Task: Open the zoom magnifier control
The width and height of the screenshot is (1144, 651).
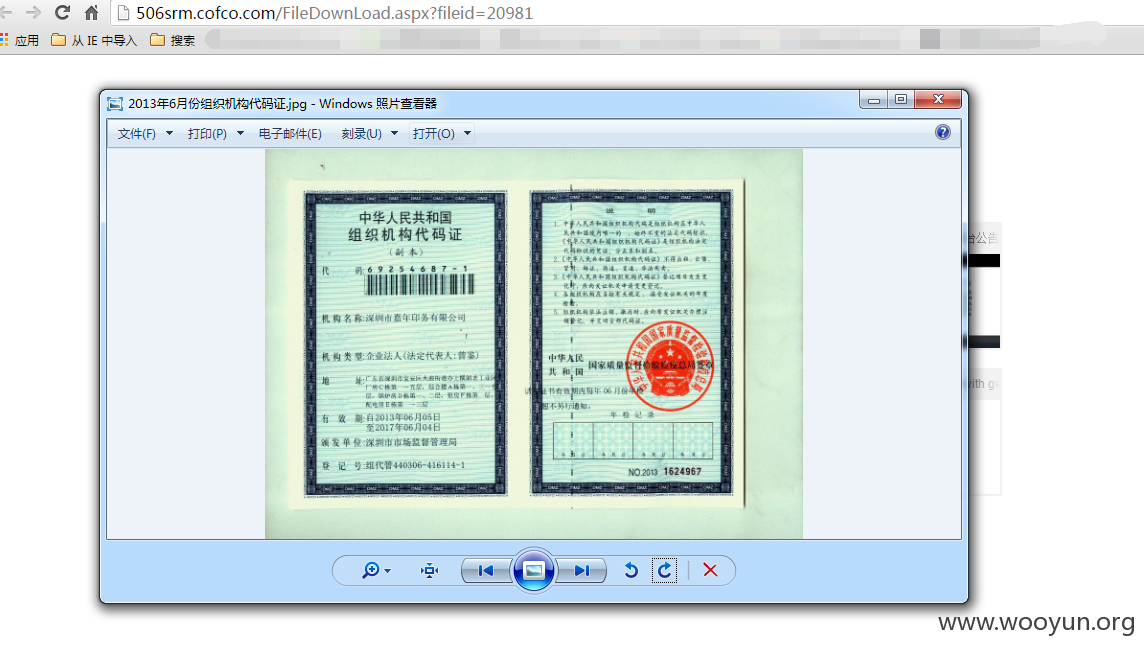Action: coord(371,570)
